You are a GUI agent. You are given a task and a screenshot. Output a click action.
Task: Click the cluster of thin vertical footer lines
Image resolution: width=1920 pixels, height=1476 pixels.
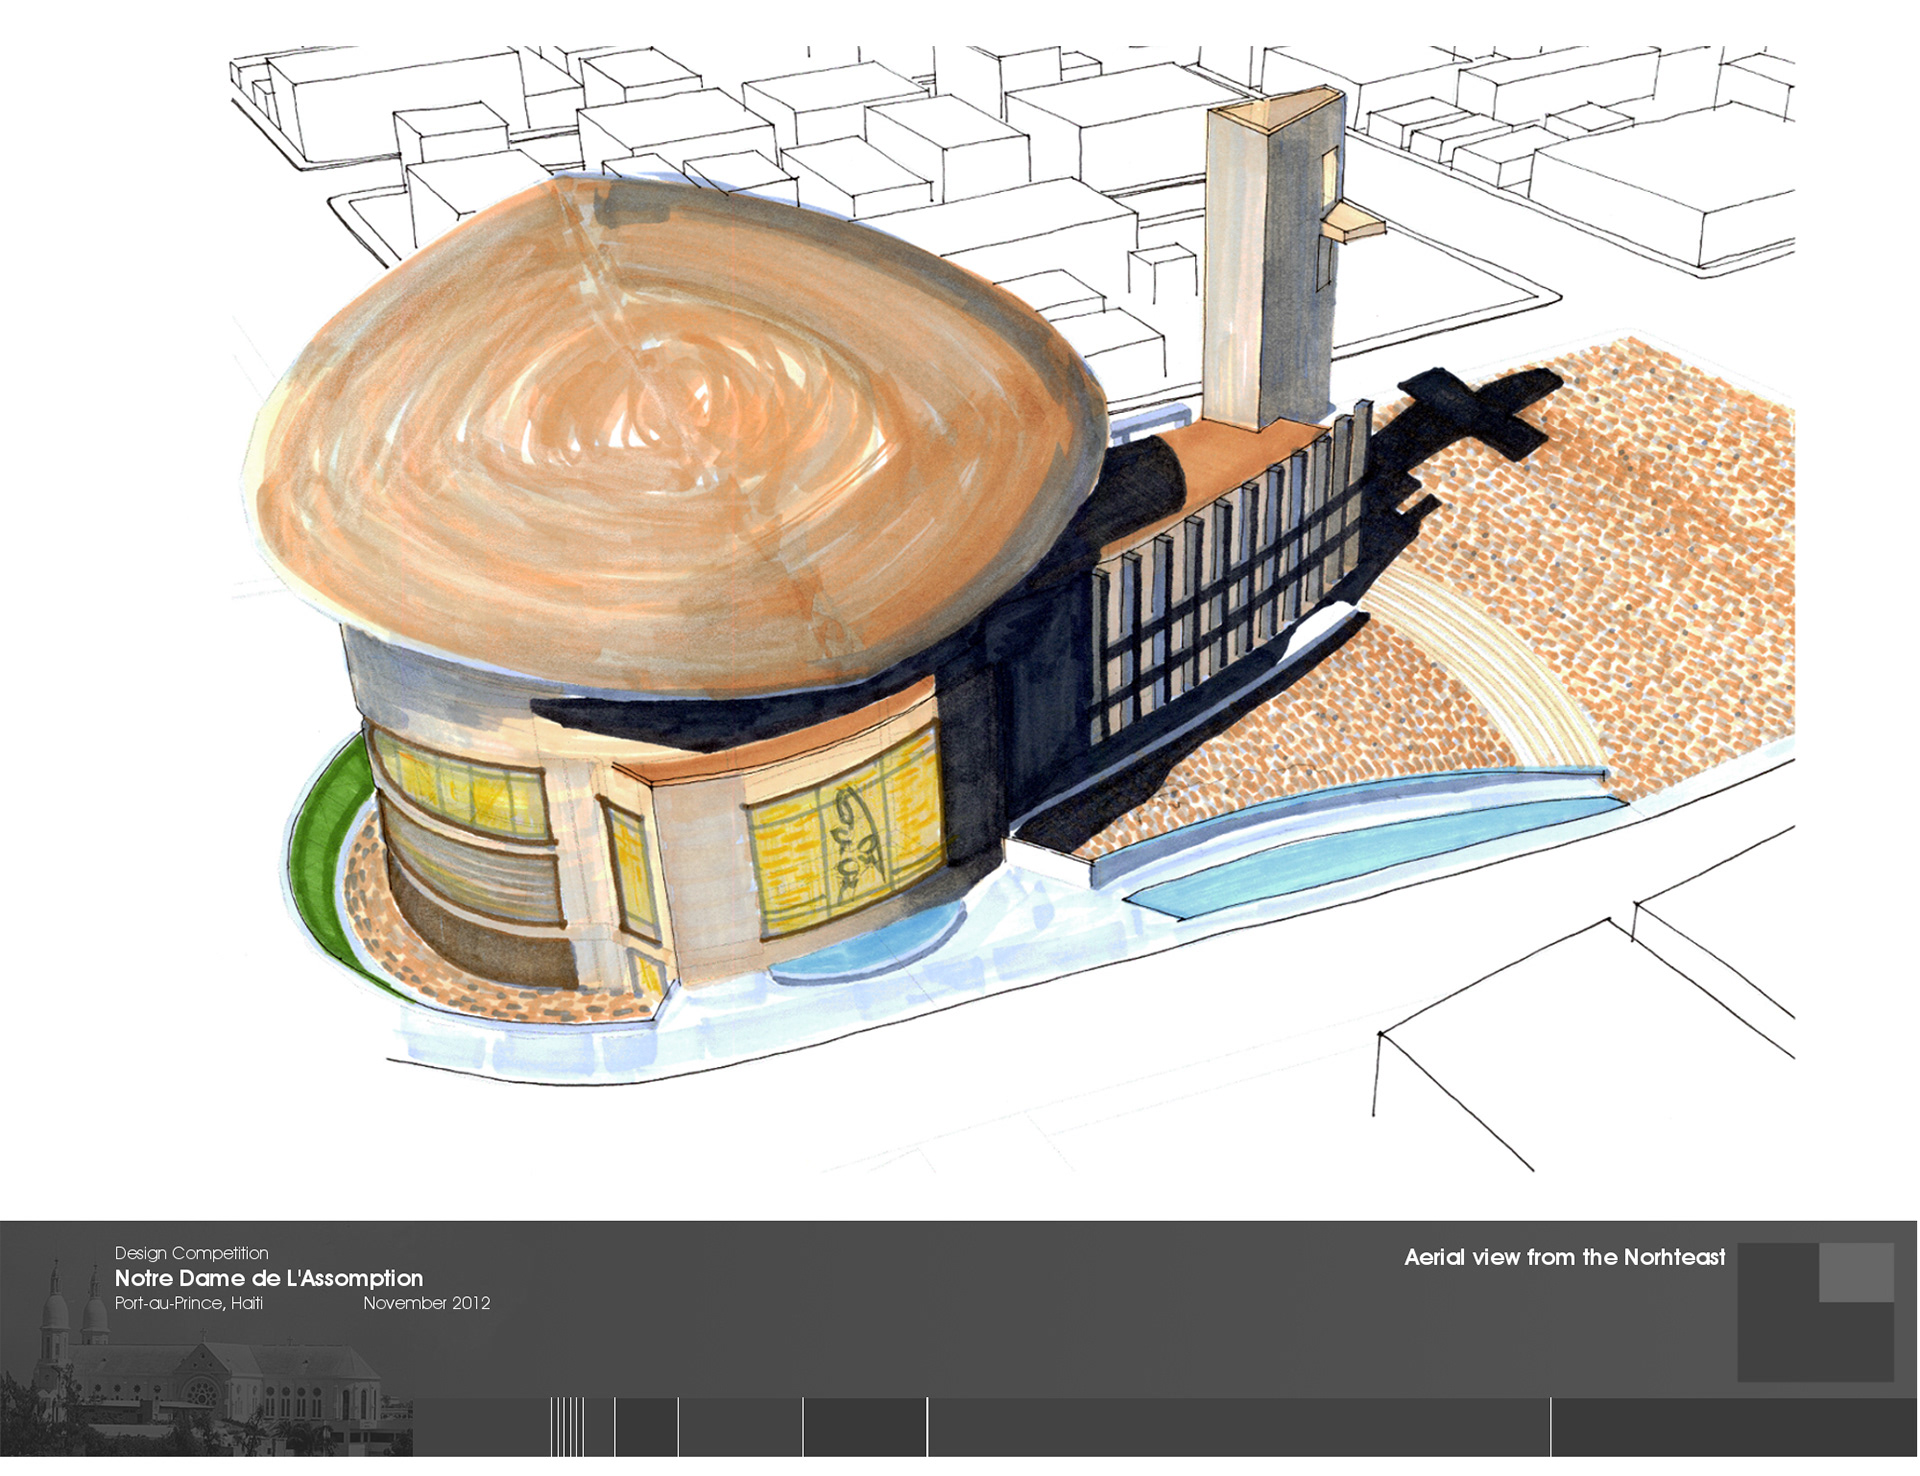(x=567, y=1426)
